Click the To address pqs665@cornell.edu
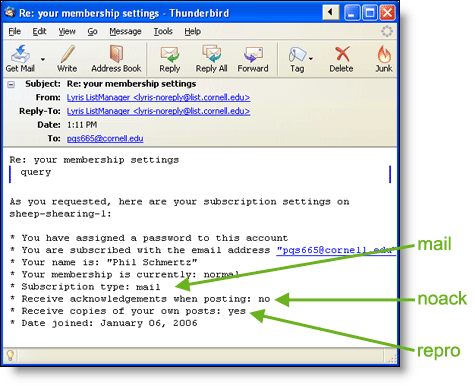This screenshot has width=475, height=388. pyautogui.click(x=105, y=139)
